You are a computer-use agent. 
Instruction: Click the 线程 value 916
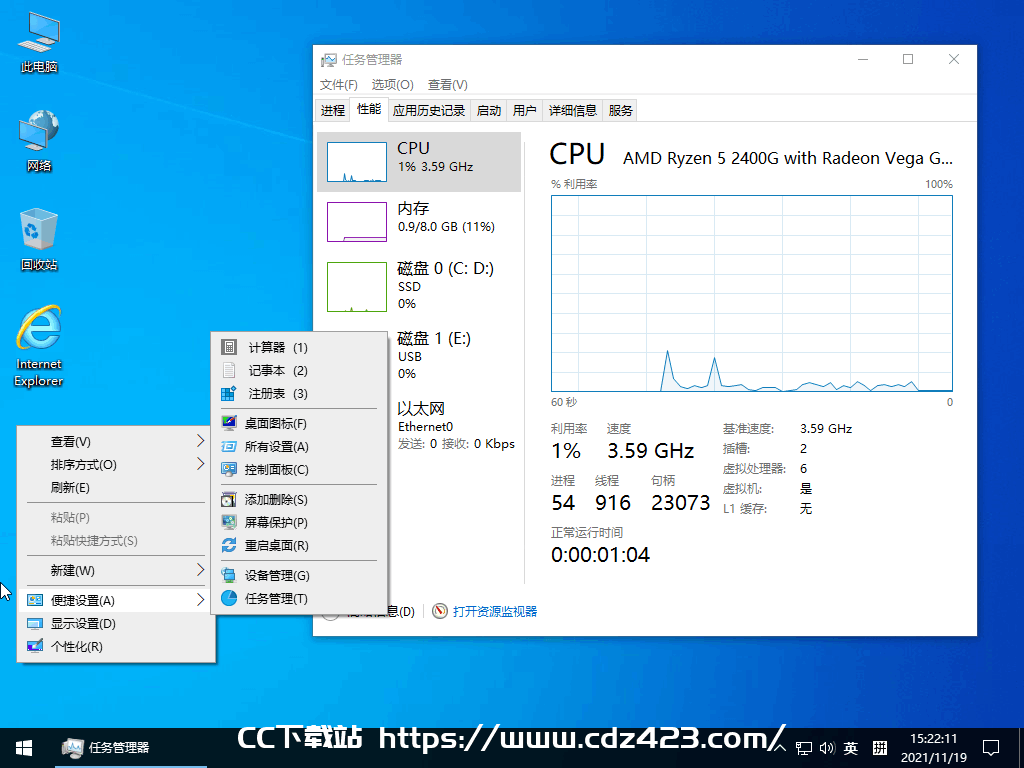point(613,503)
